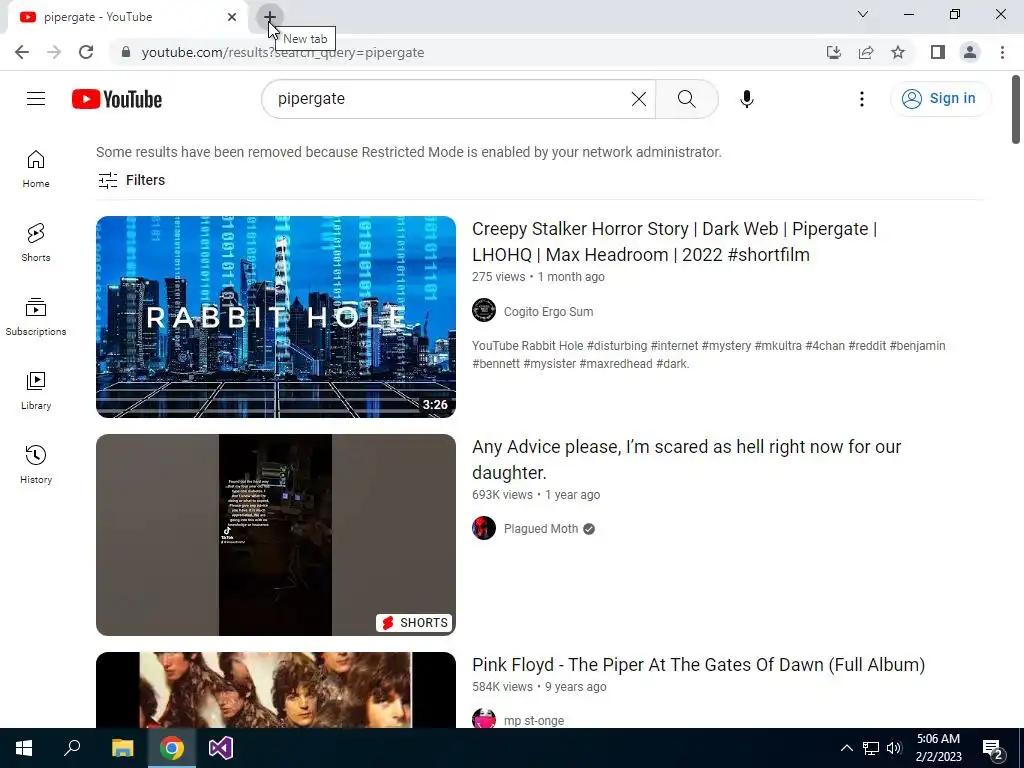Image resolution: width=1024 pixels, height=768 pixels.
Task: Open volume control in tray
Action: (895, 748)
